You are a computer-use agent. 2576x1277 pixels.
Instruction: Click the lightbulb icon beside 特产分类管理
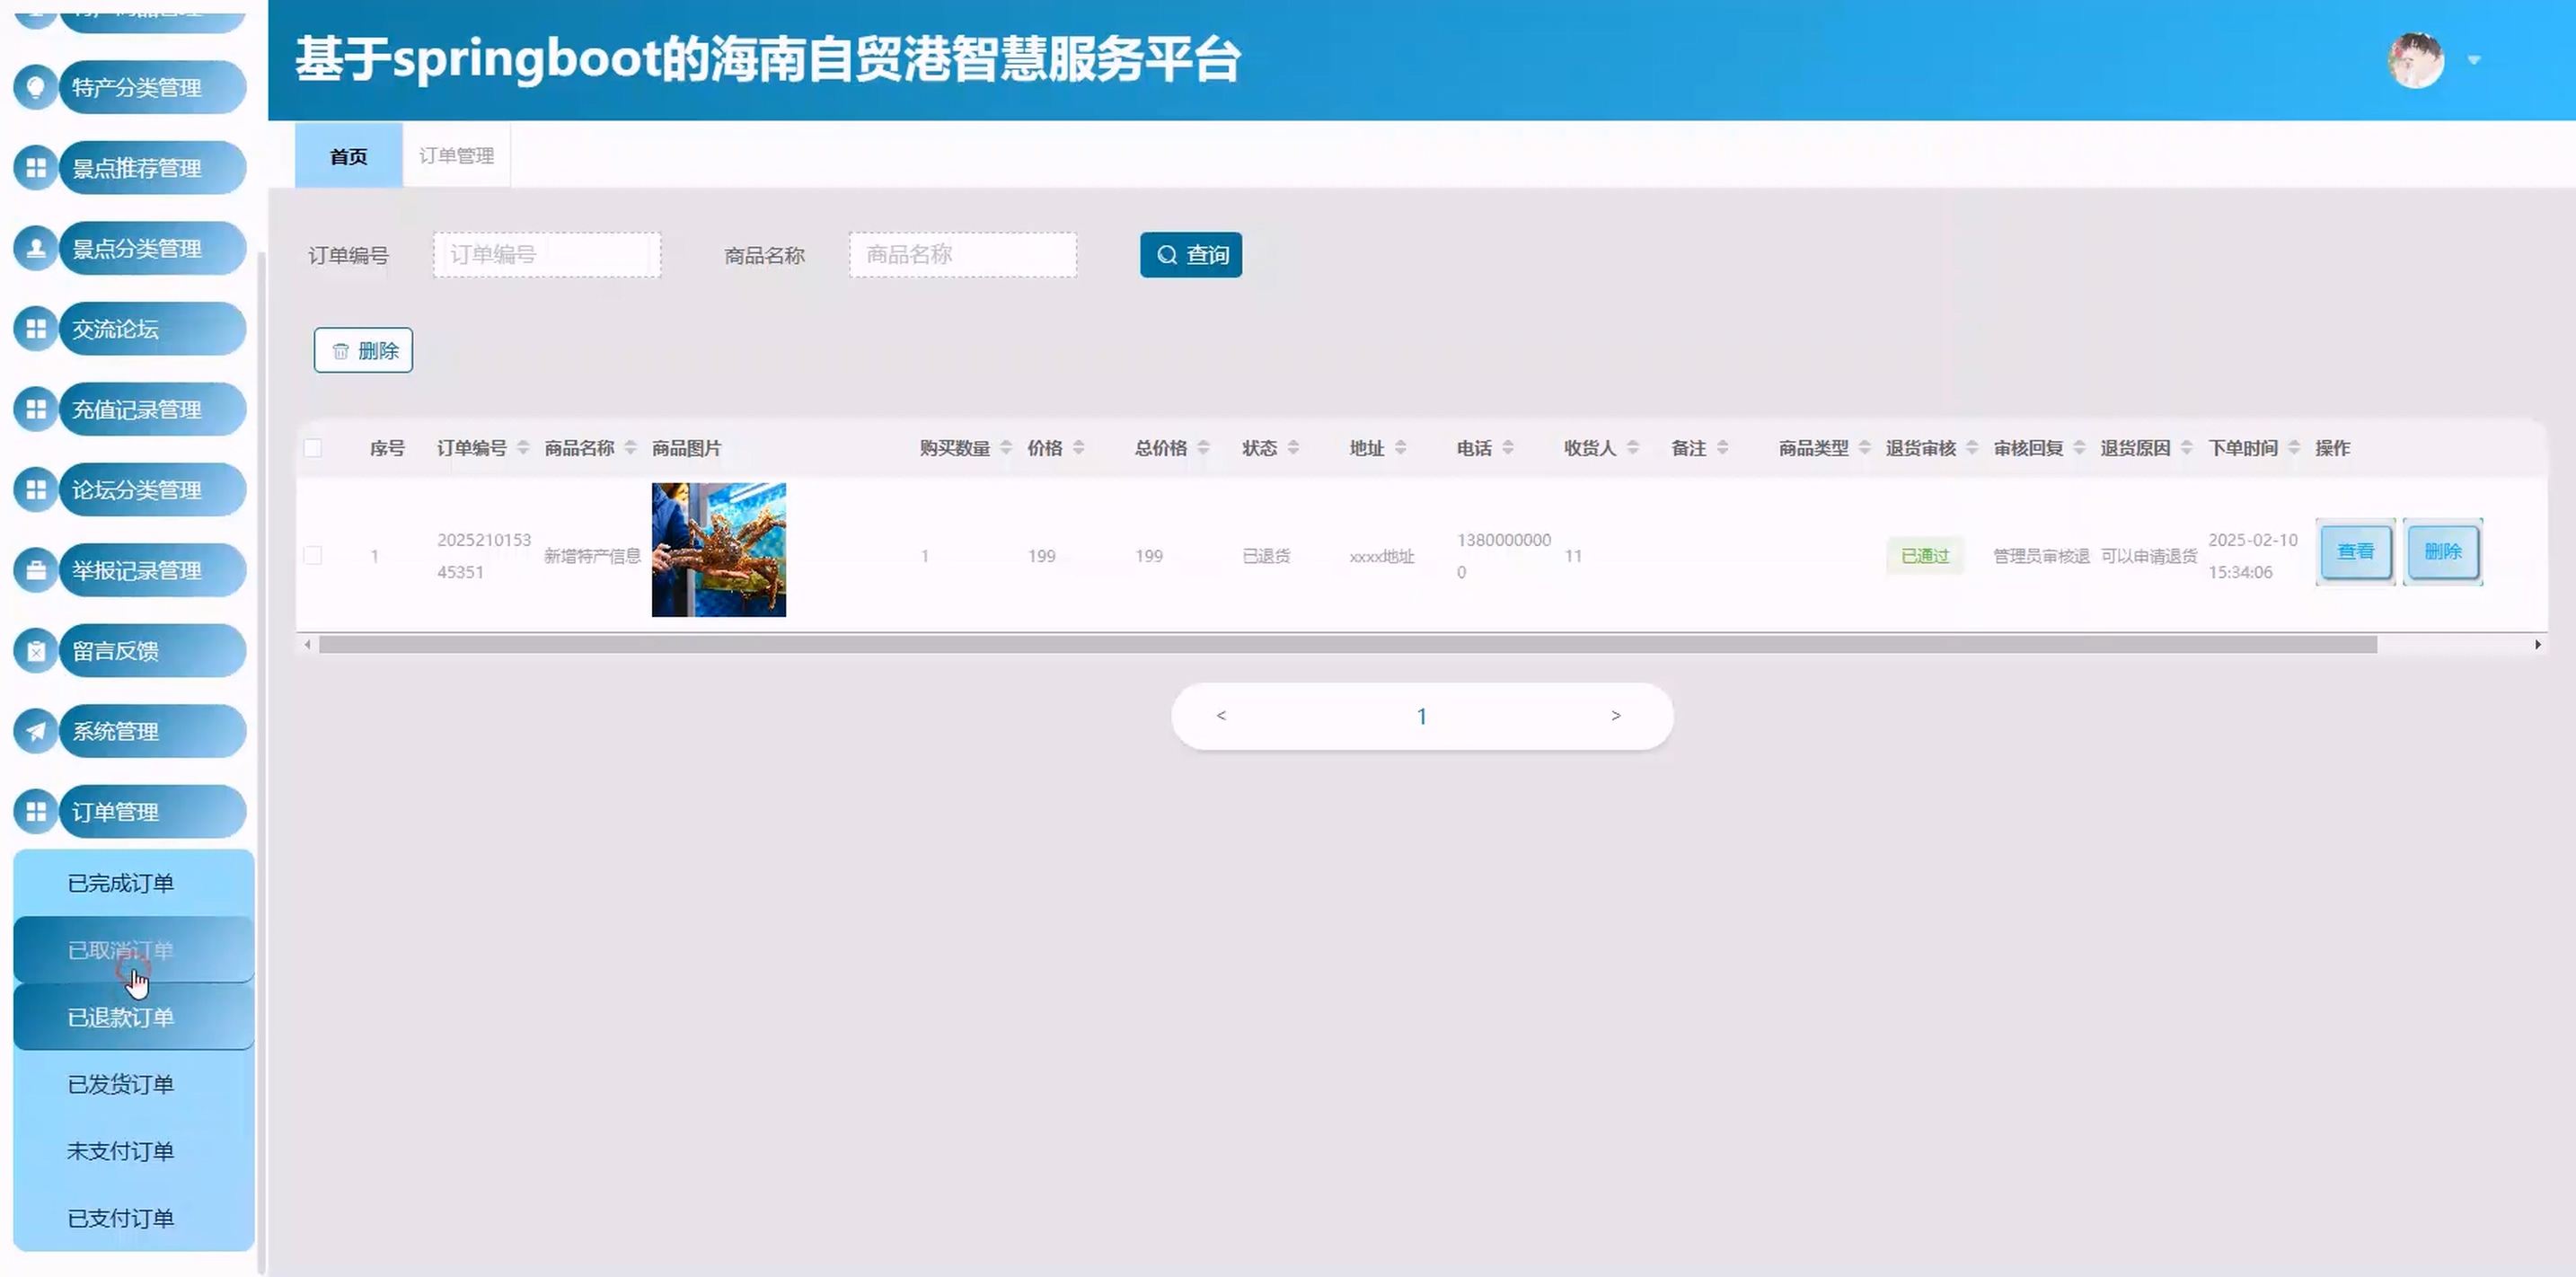click(x=36, y=87)
